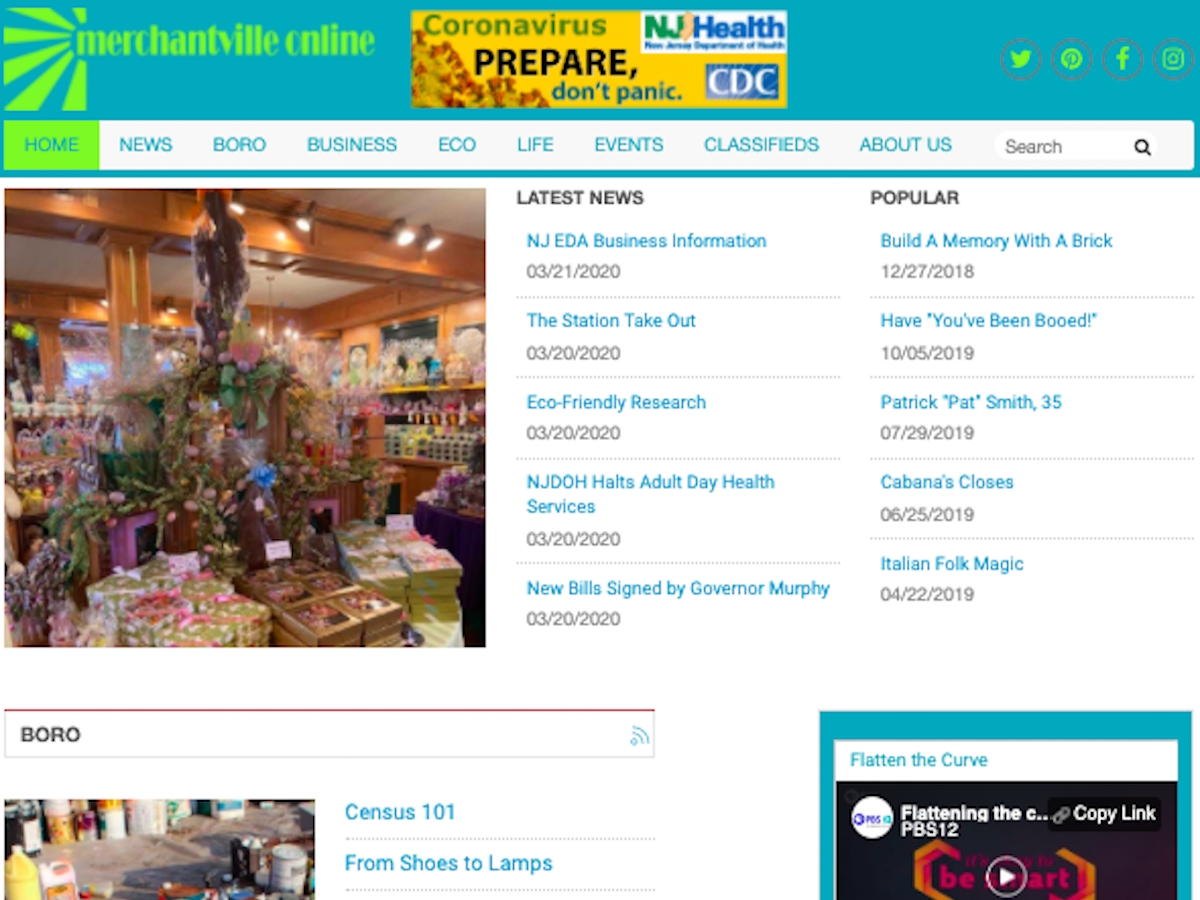Select the HOME navigation tab
Screen dimensions: 1200x900
click(x=51, y=145)
